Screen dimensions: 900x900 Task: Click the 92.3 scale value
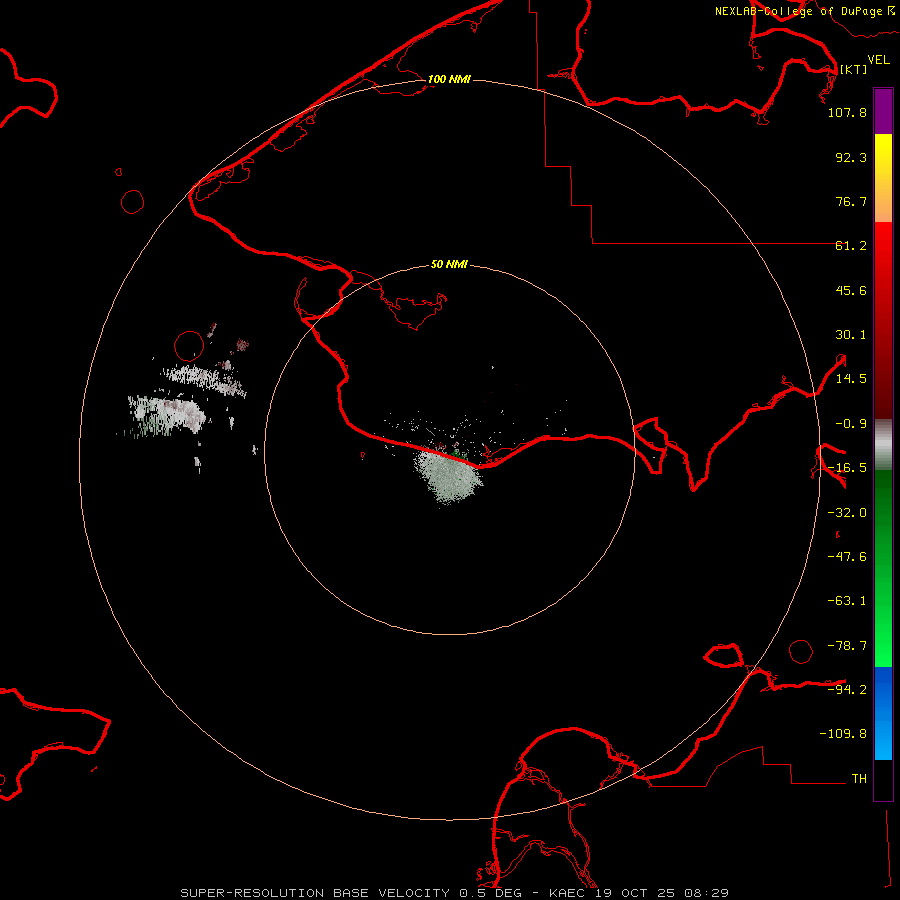coord(851,157)
